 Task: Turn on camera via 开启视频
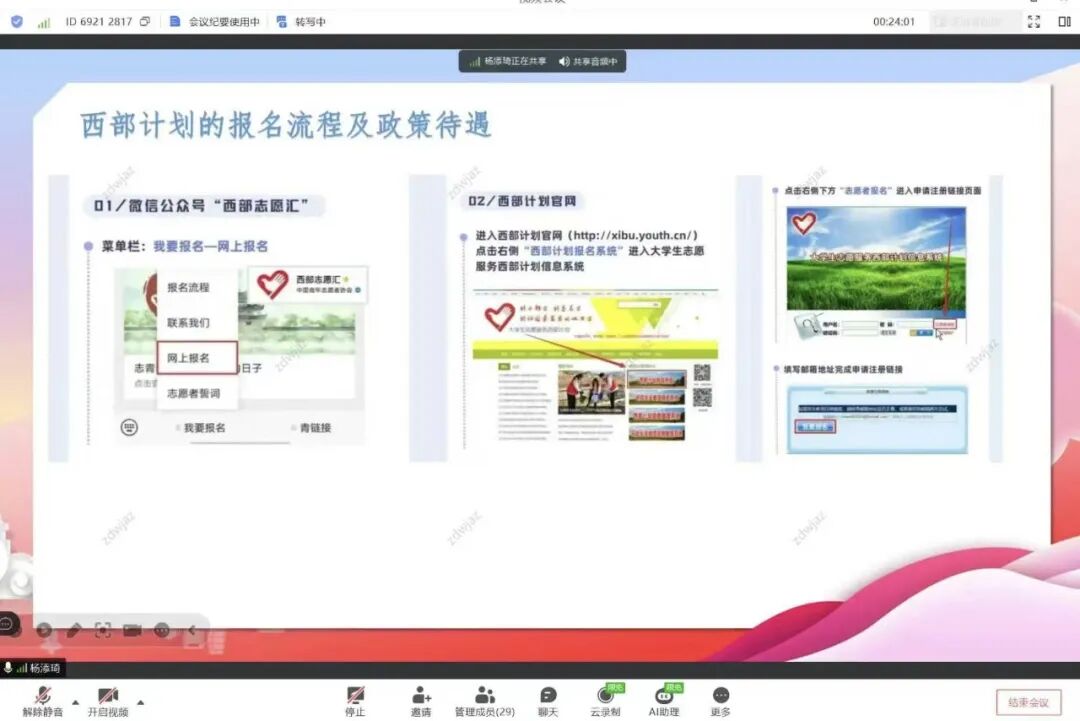tap(107, 702)
